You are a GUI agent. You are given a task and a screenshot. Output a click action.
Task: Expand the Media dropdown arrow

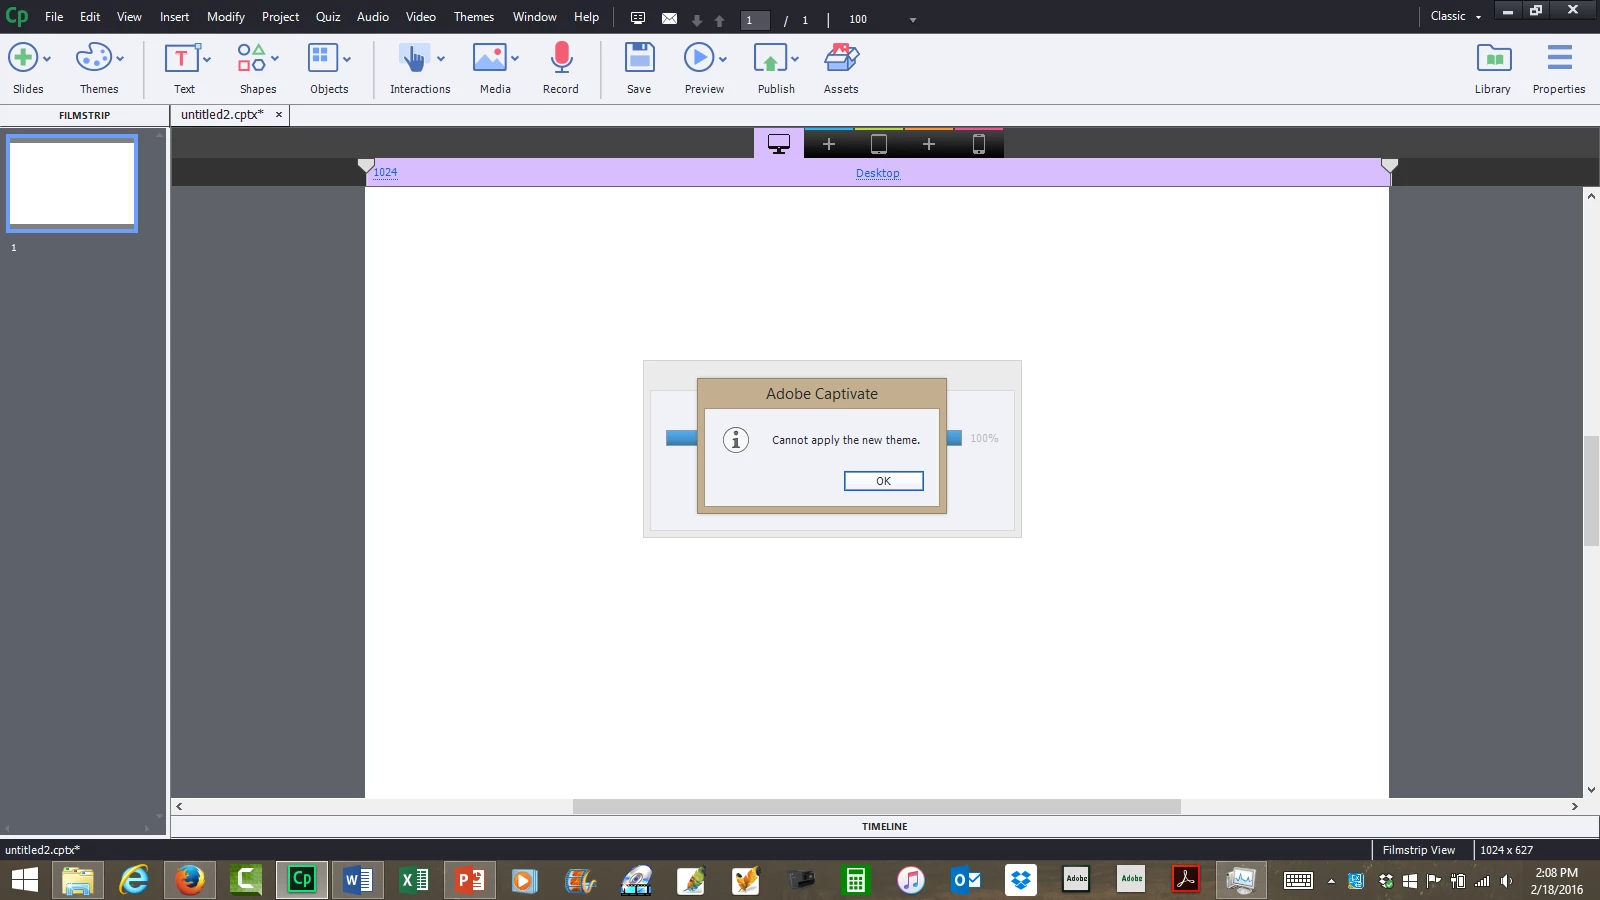coord(515,59)
